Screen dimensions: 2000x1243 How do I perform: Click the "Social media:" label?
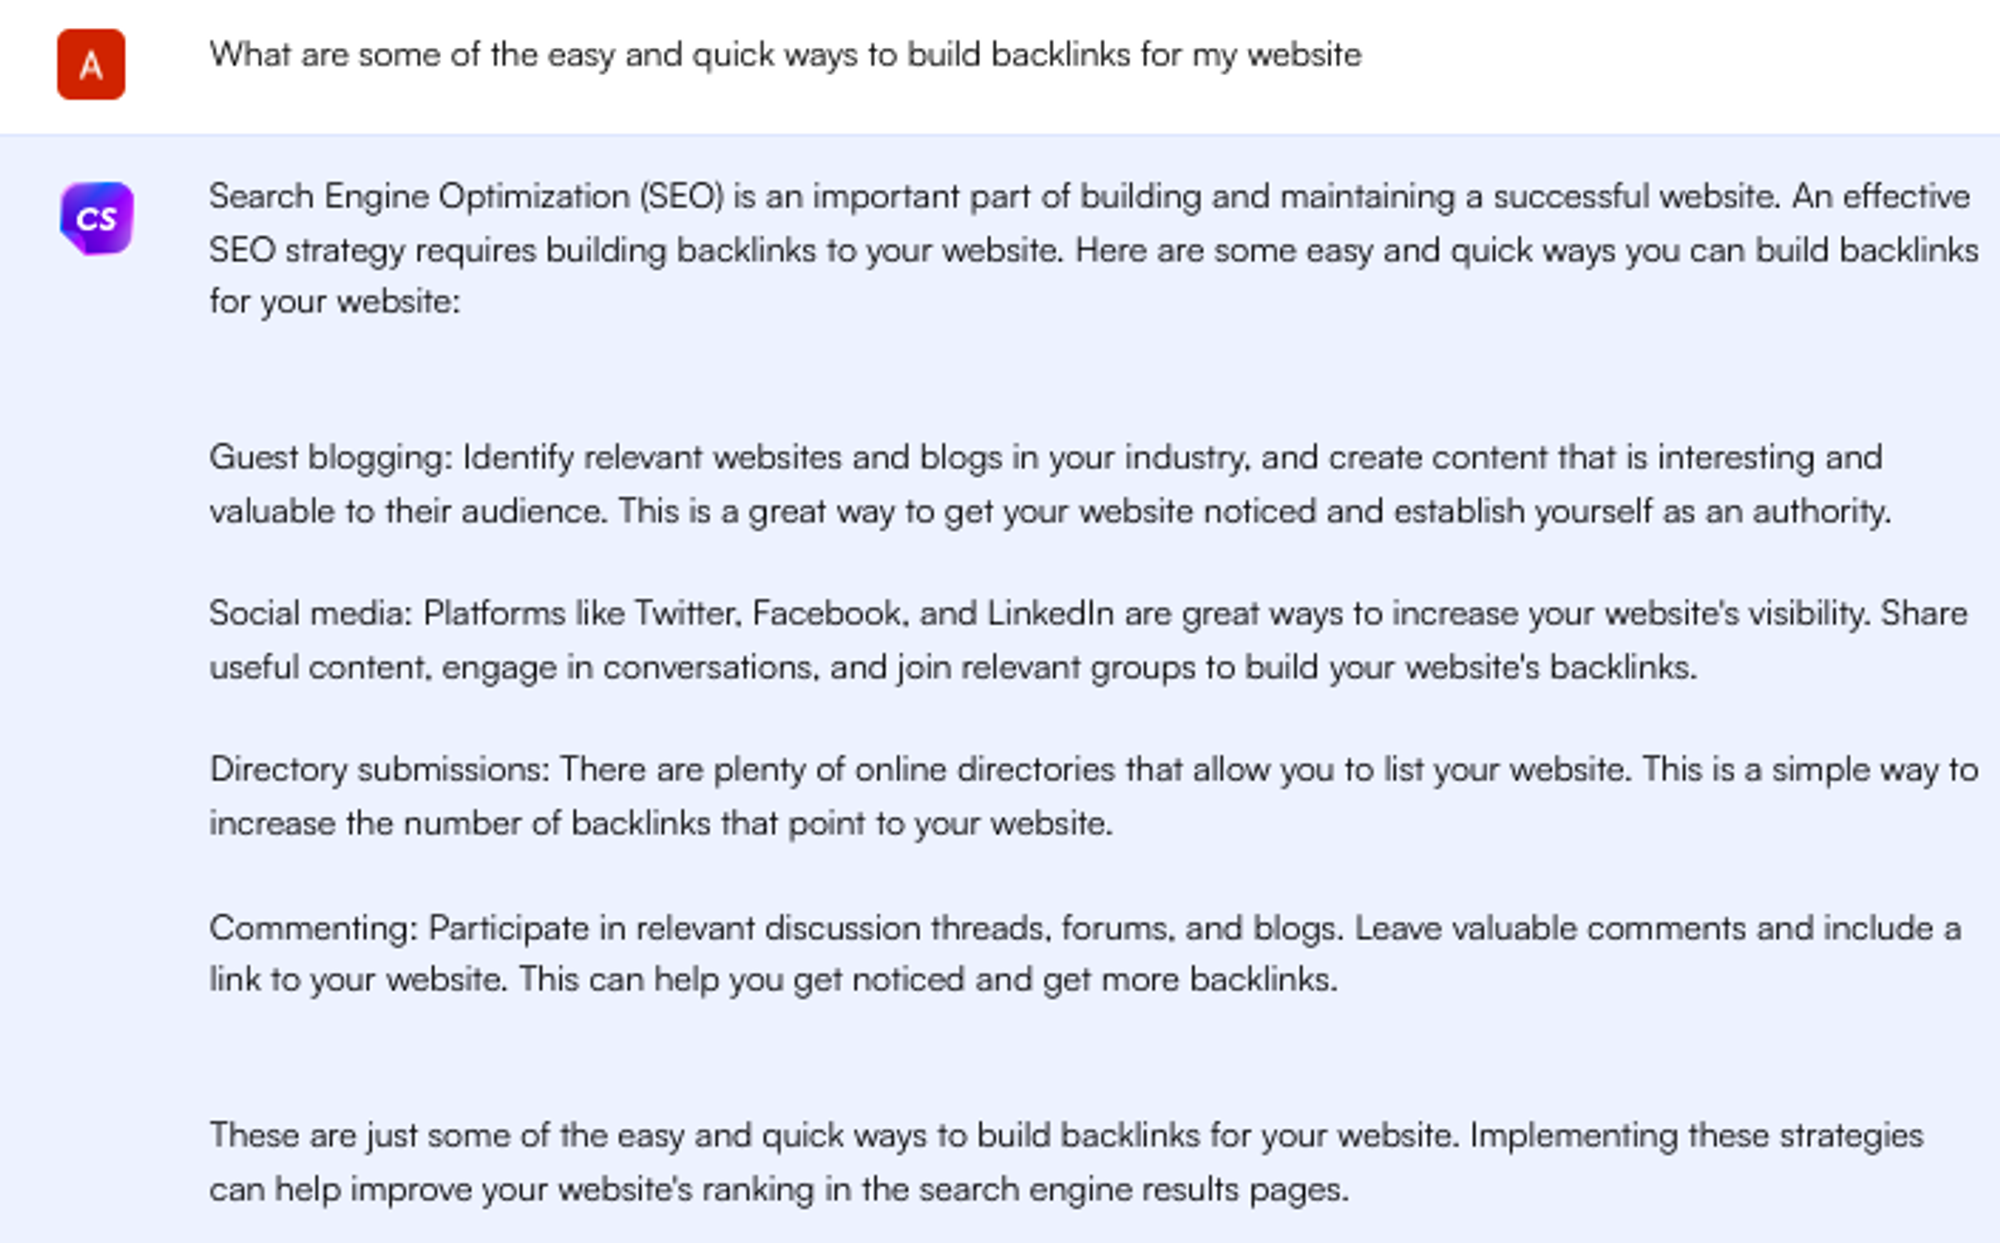coord(310,613)
